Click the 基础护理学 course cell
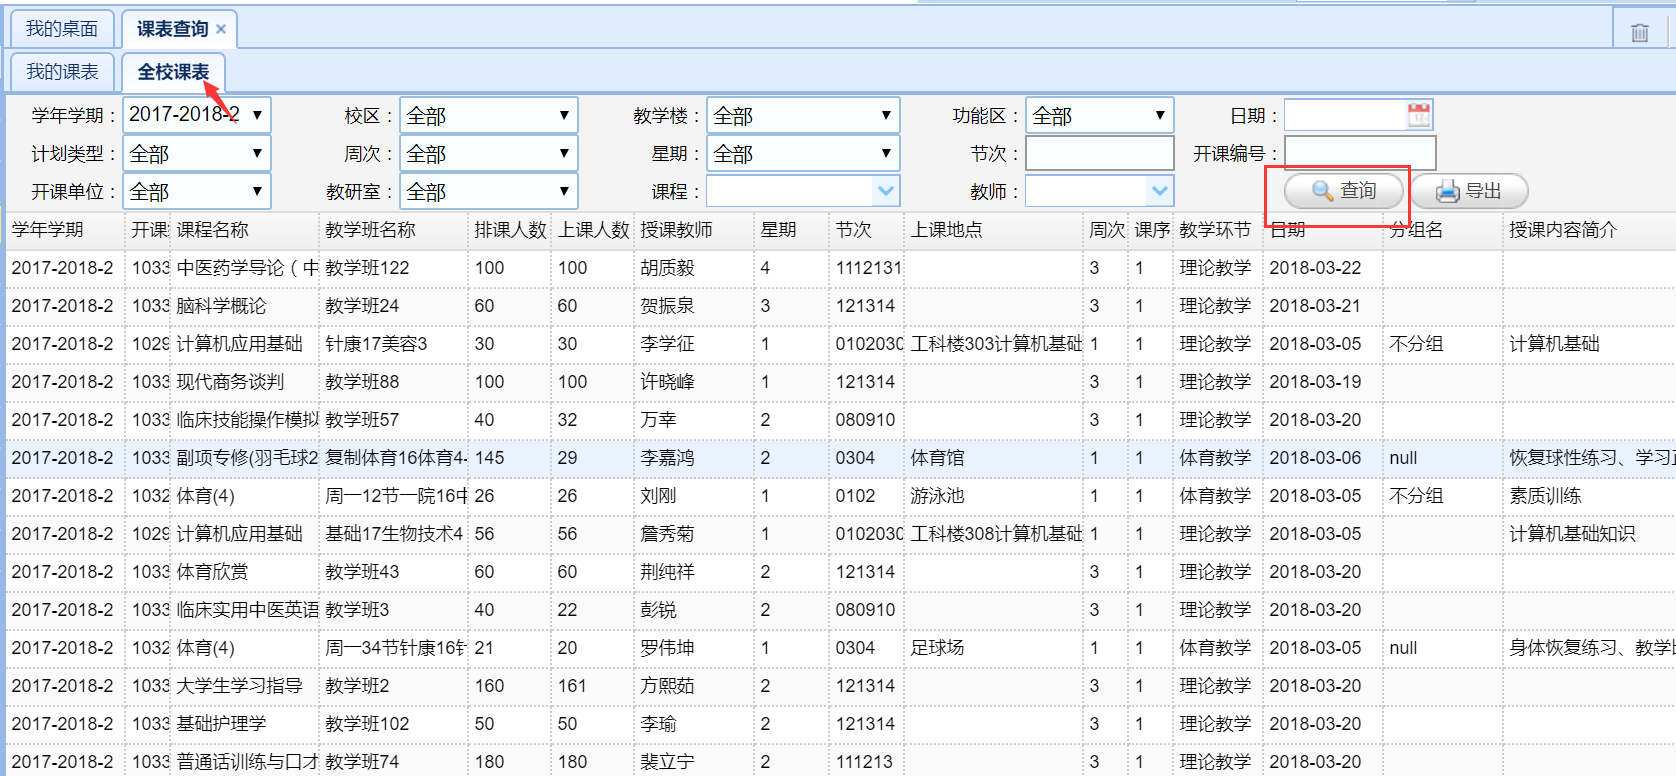1676x776 pixels. pos(244,724)
